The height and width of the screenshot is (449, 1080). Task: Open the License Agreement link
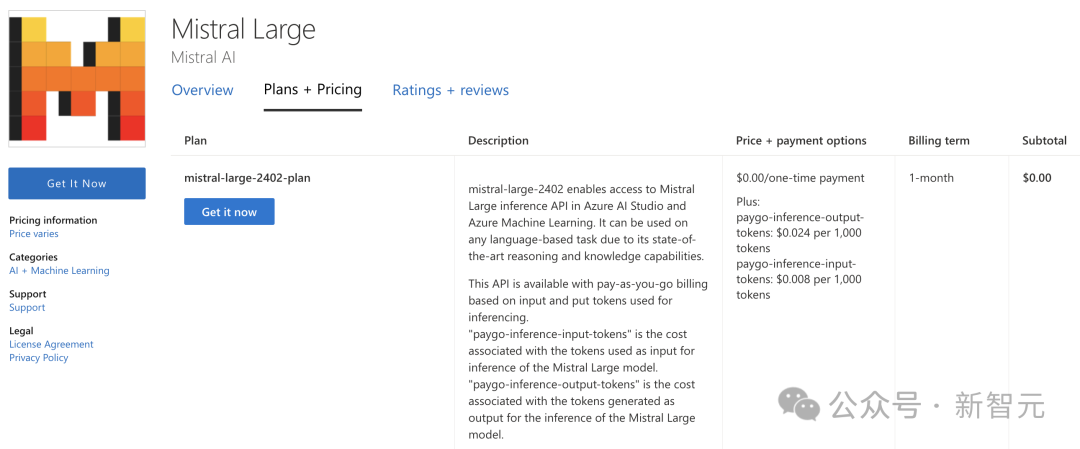click(x=51, y=345)
